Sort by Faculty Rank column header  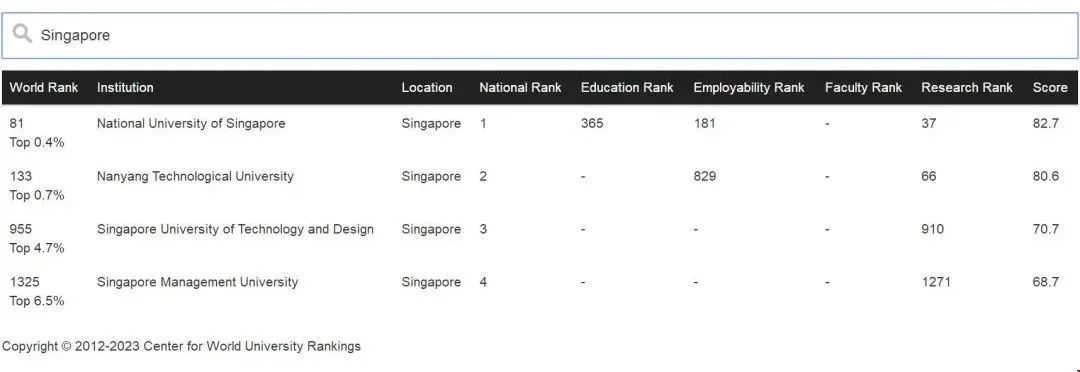pyautogui.click(x=863, y=87)
